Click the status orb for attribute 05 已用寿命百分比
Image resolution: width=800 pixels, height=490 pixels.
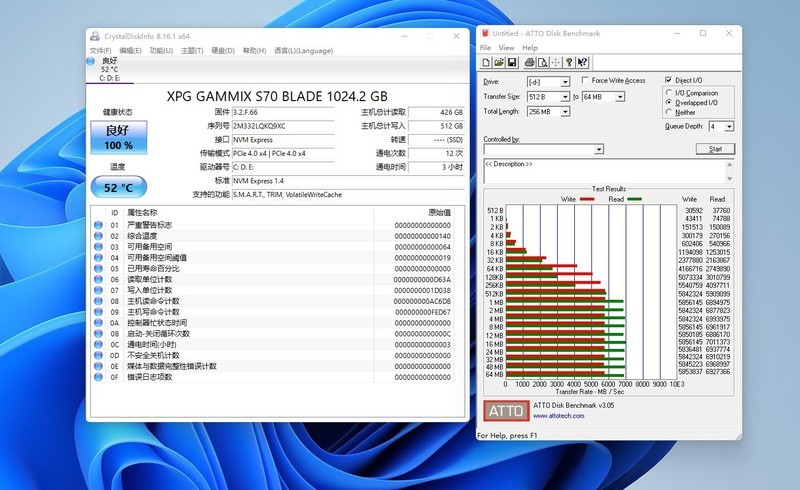tap(98, 268)
